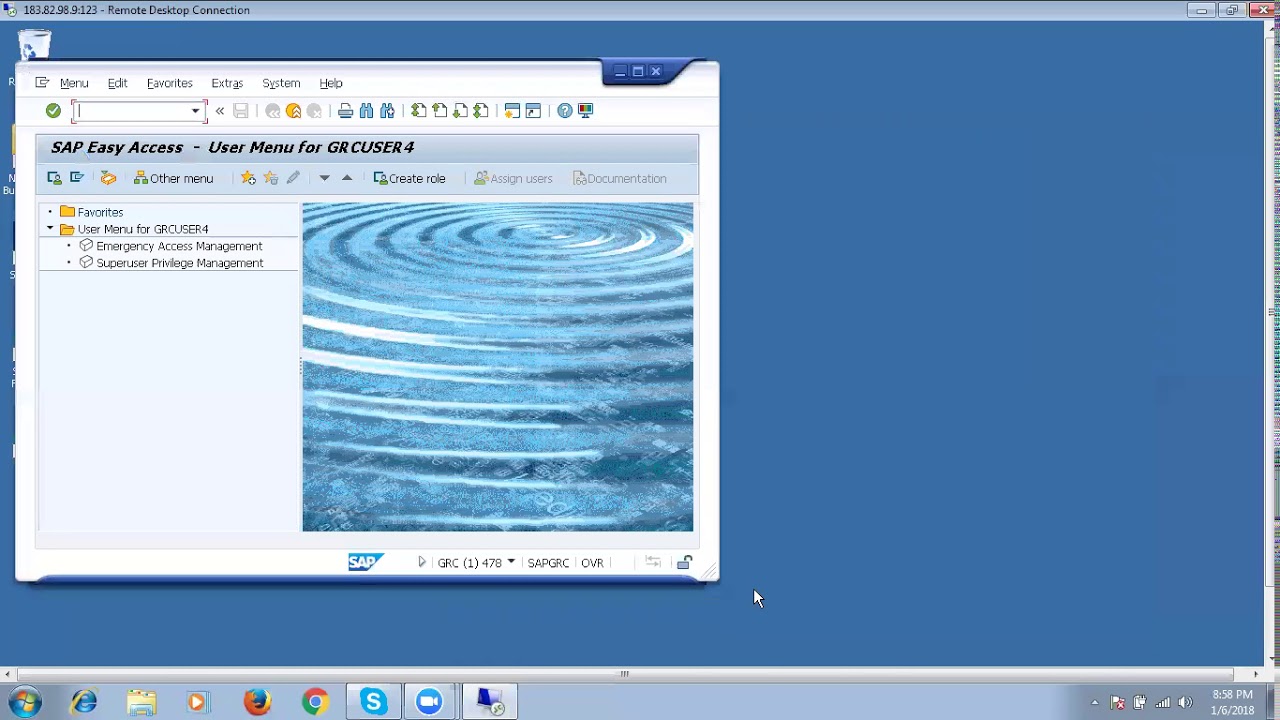Toggle OVR insert mode in status bar
Viewport: 1280px width, 720px height.
point(592,563)
